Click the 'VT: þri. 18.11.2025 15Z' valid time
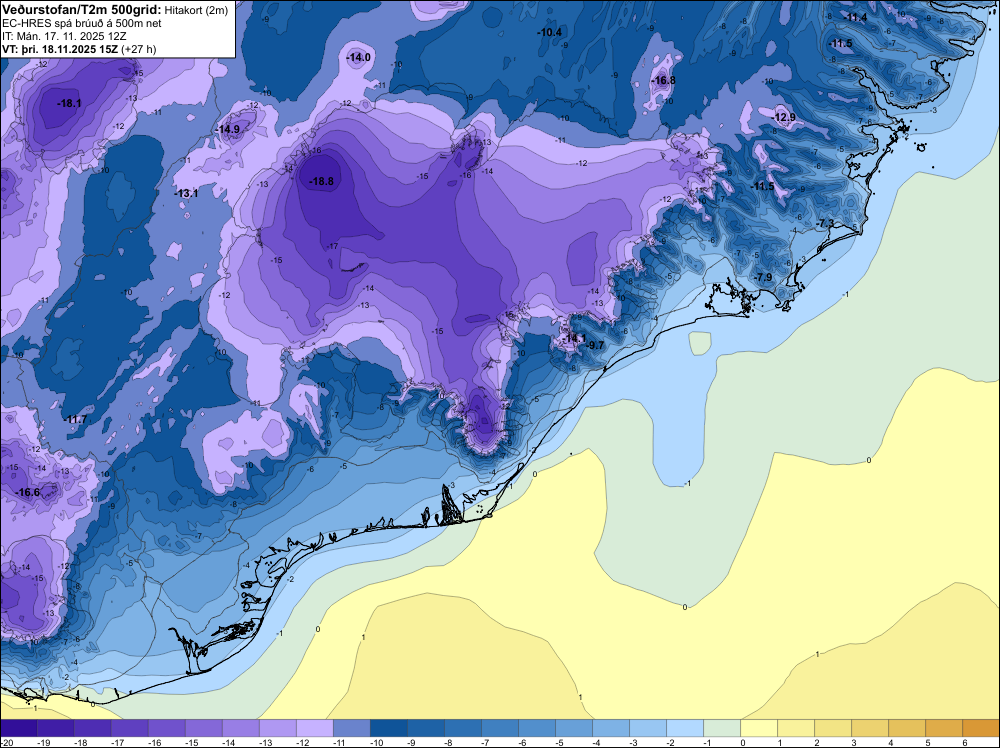The image size is (1000, 748). 59,49
